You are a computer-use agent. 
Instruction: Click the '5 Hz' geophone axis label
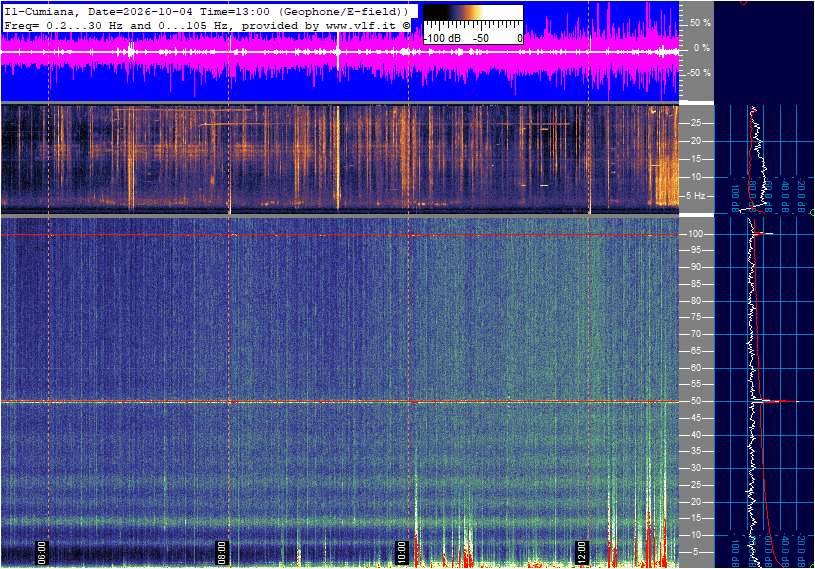pos(696,196)
